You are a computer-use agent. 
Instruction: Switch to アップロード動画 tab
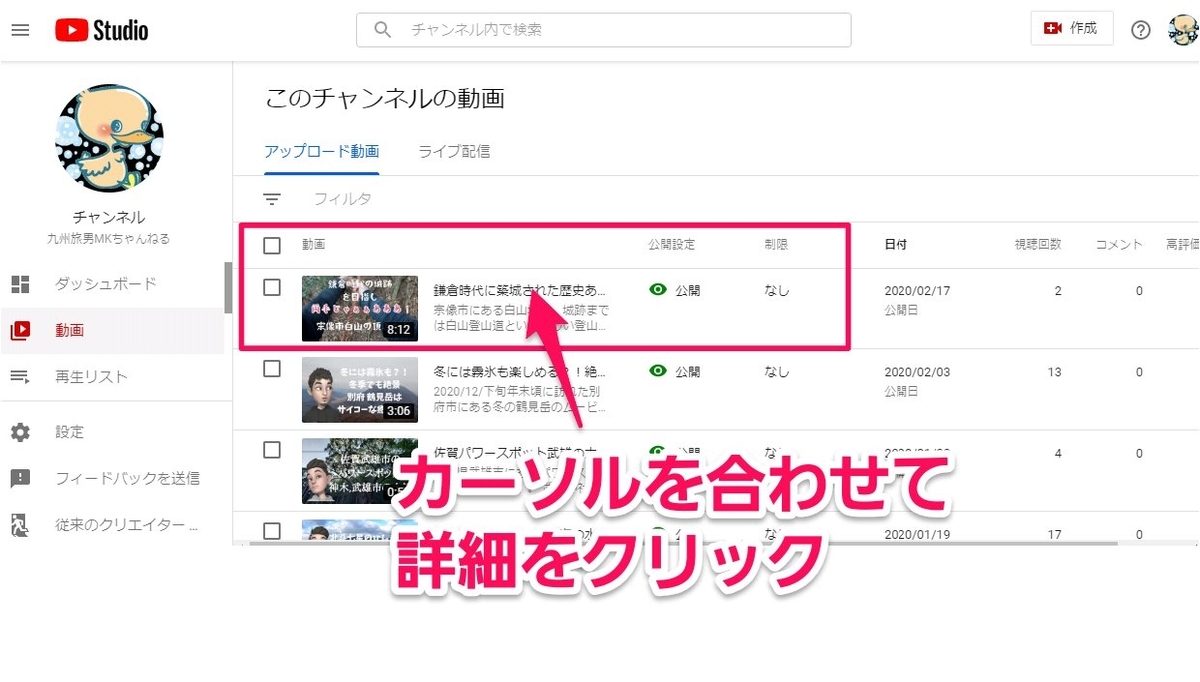coord(322,152)
